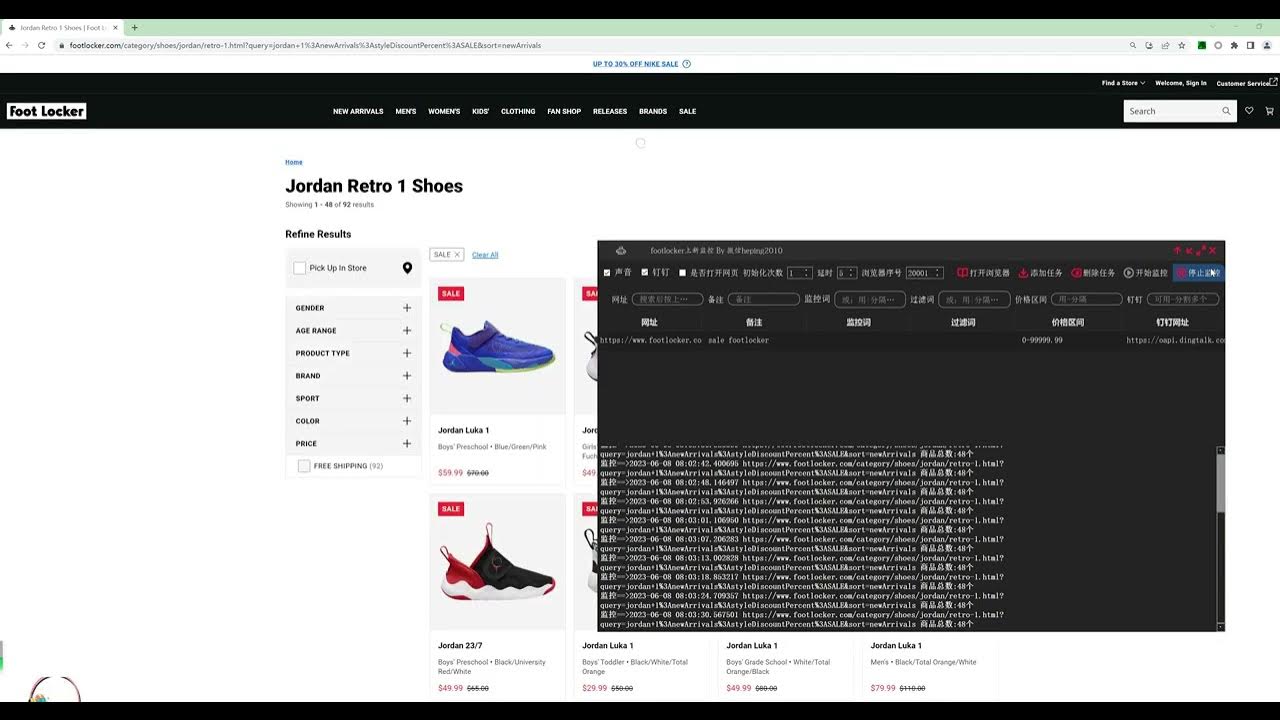This screenshot has width=1280, height=720.
Task: Open the KIDS' menu
Action: point(481,111)
